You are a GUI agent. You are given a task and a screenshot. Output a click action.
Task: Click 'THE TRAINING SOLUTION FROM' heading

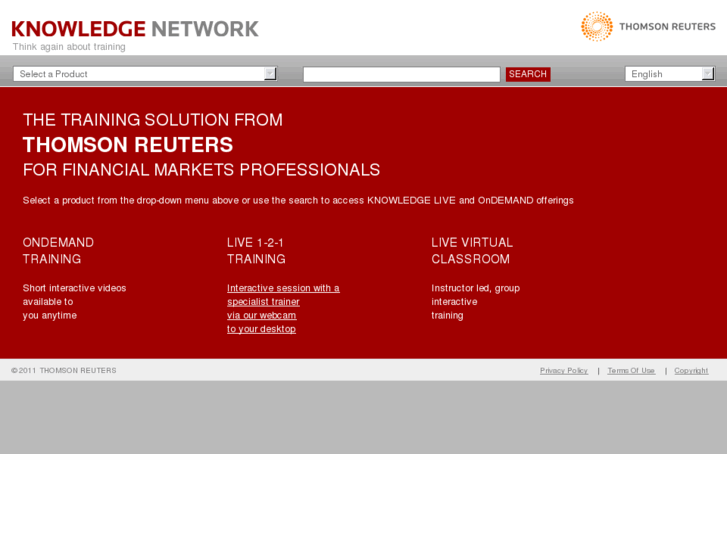153,120
